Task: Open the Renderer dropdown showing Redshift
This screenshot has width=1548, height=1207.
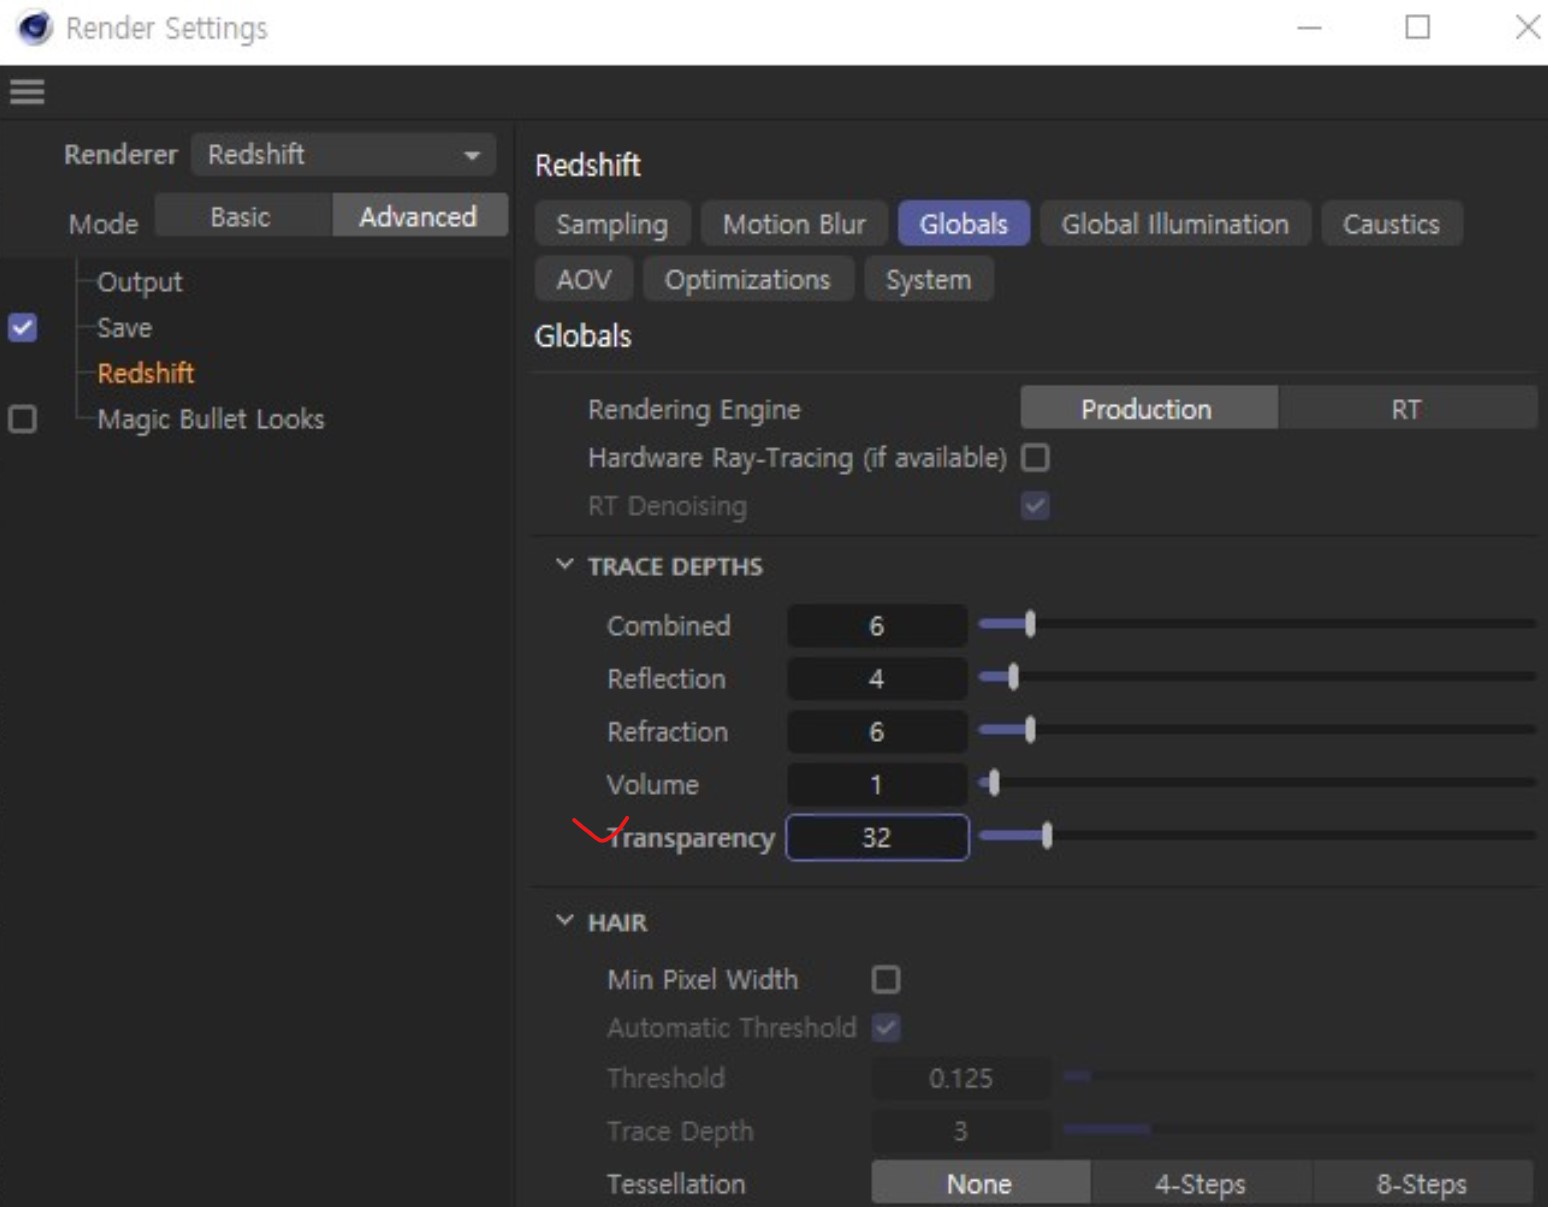Action: [x=343, y=155]
